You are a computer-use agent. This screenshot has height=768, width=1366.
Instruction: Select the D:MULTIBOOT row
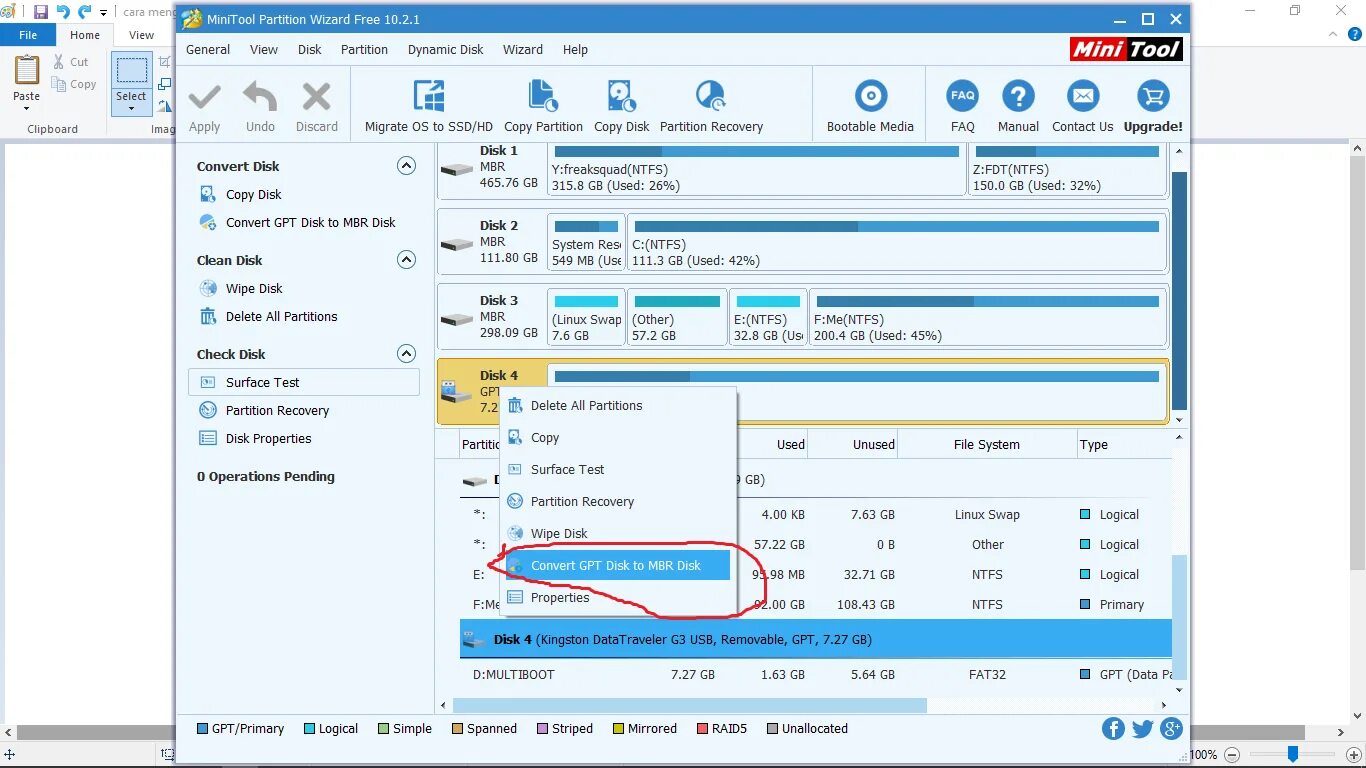tap(816, 675)
